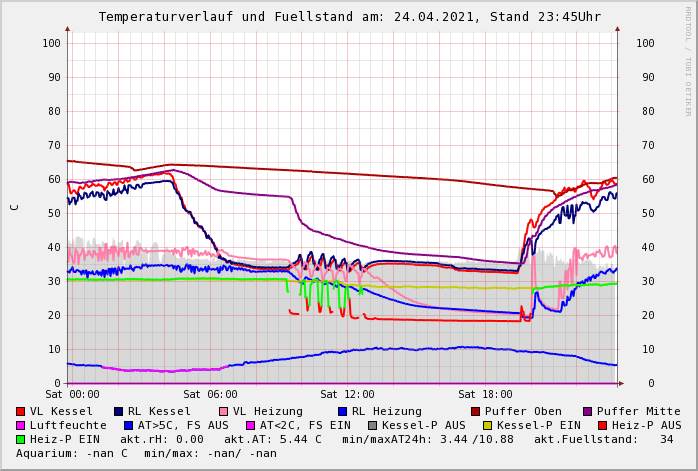
Task: Click the Puffer Oben legend color box
Action: tap(476, 412)
